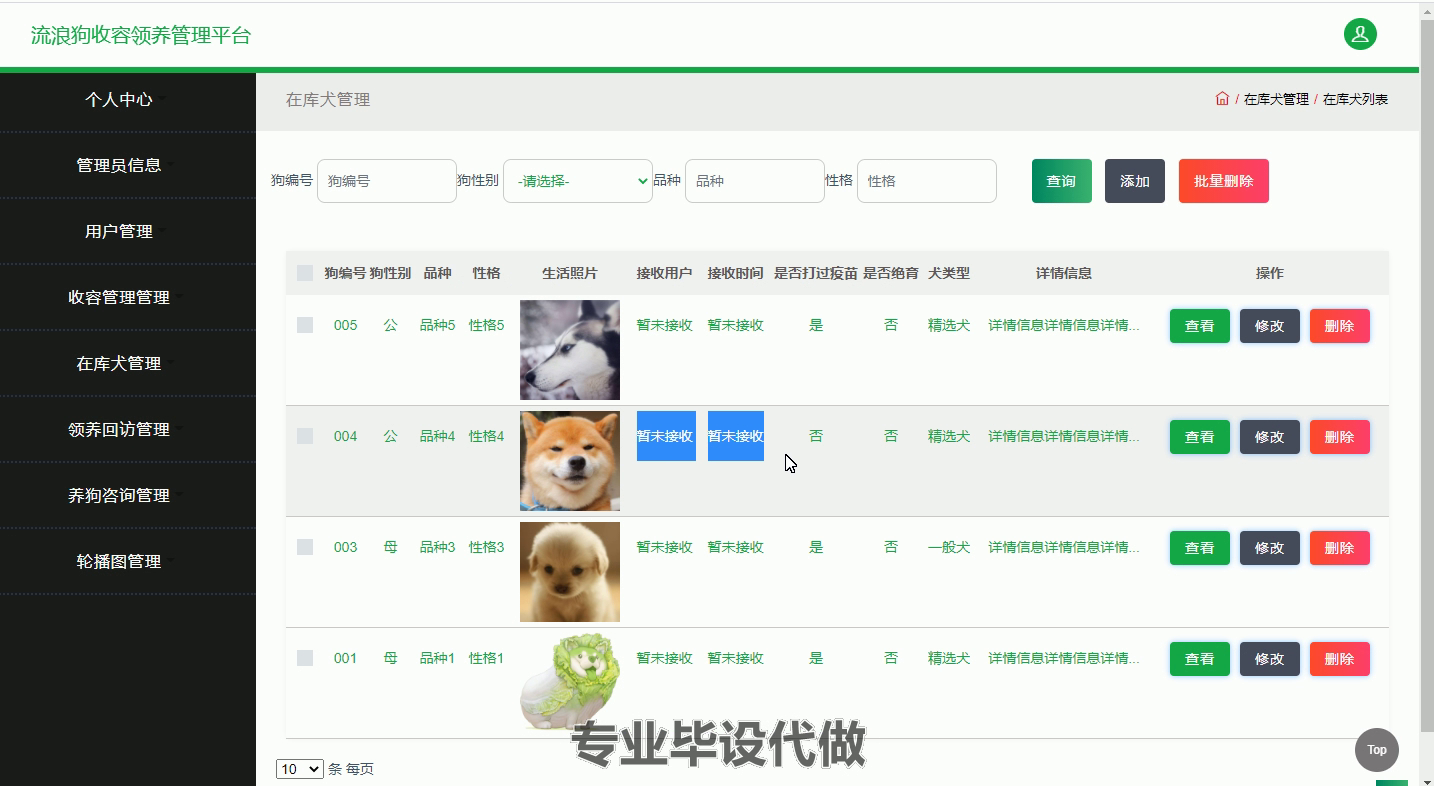Click 查看 for dog 001
Image resolution: width=1434 pixels, height=786 pixels.
pyautogui.click(x=1200, y=659)
